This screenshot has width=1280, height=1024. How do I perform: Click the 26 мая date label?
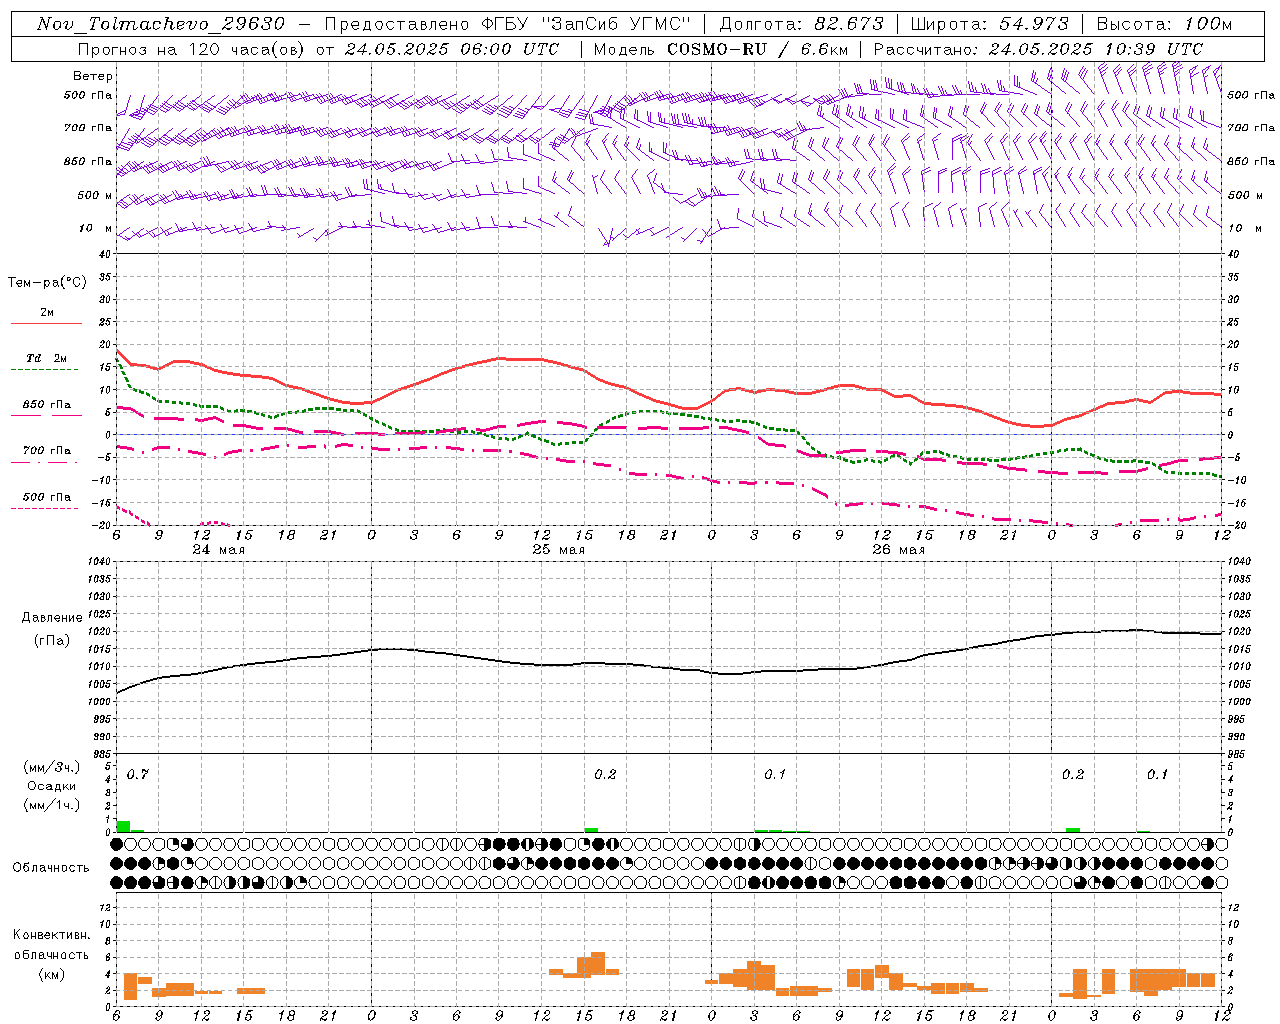click(899, 550)
